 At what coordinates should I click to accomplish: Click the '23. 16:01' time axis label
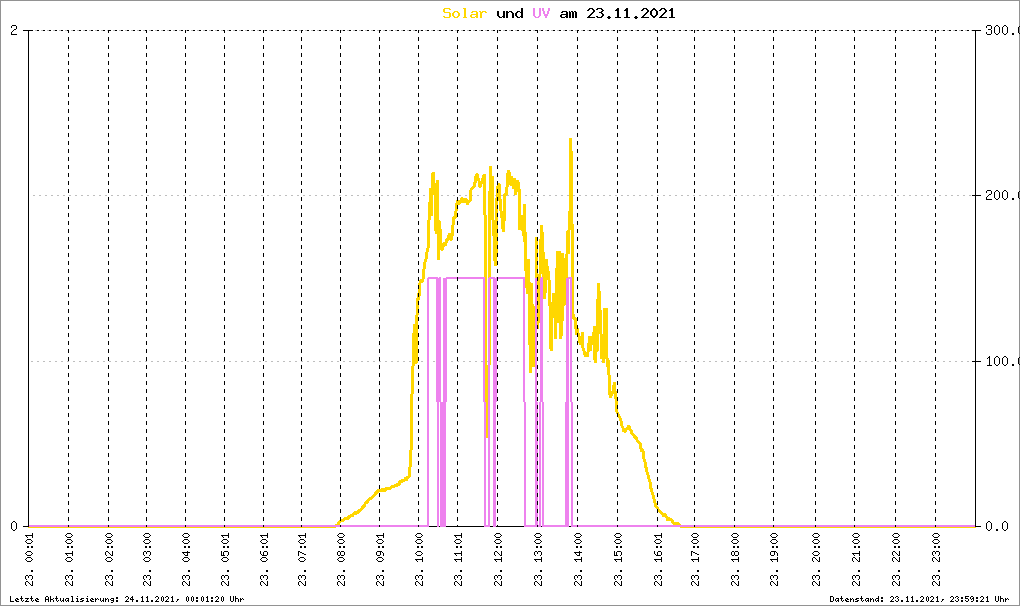click(658, 560)
